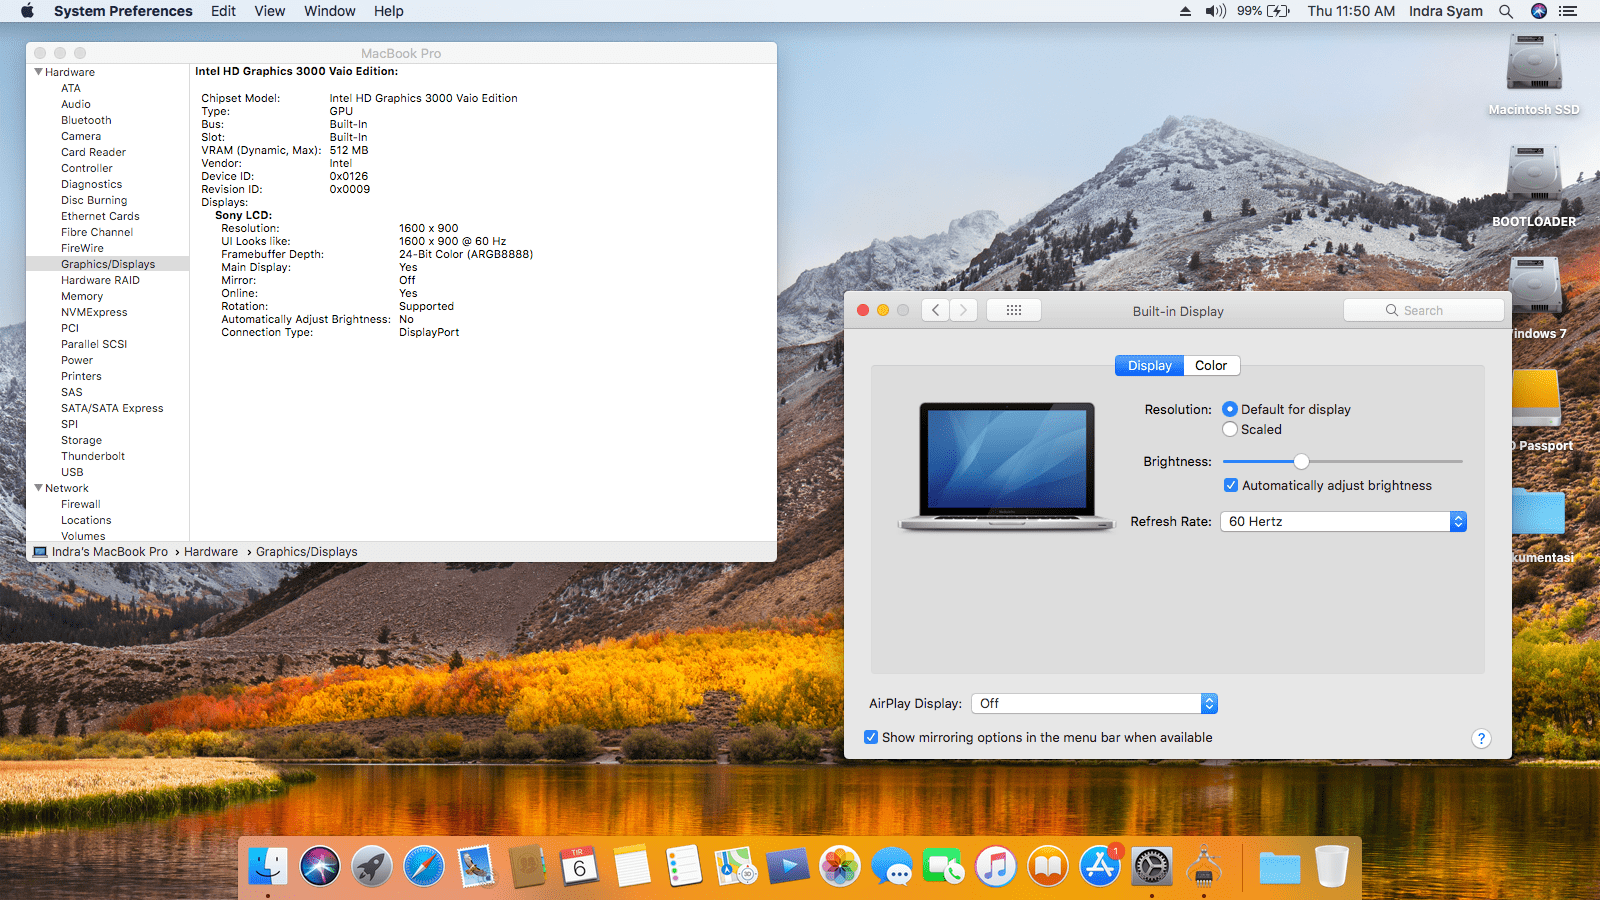Click System Information chip icon in Dock

point(1204,866)
